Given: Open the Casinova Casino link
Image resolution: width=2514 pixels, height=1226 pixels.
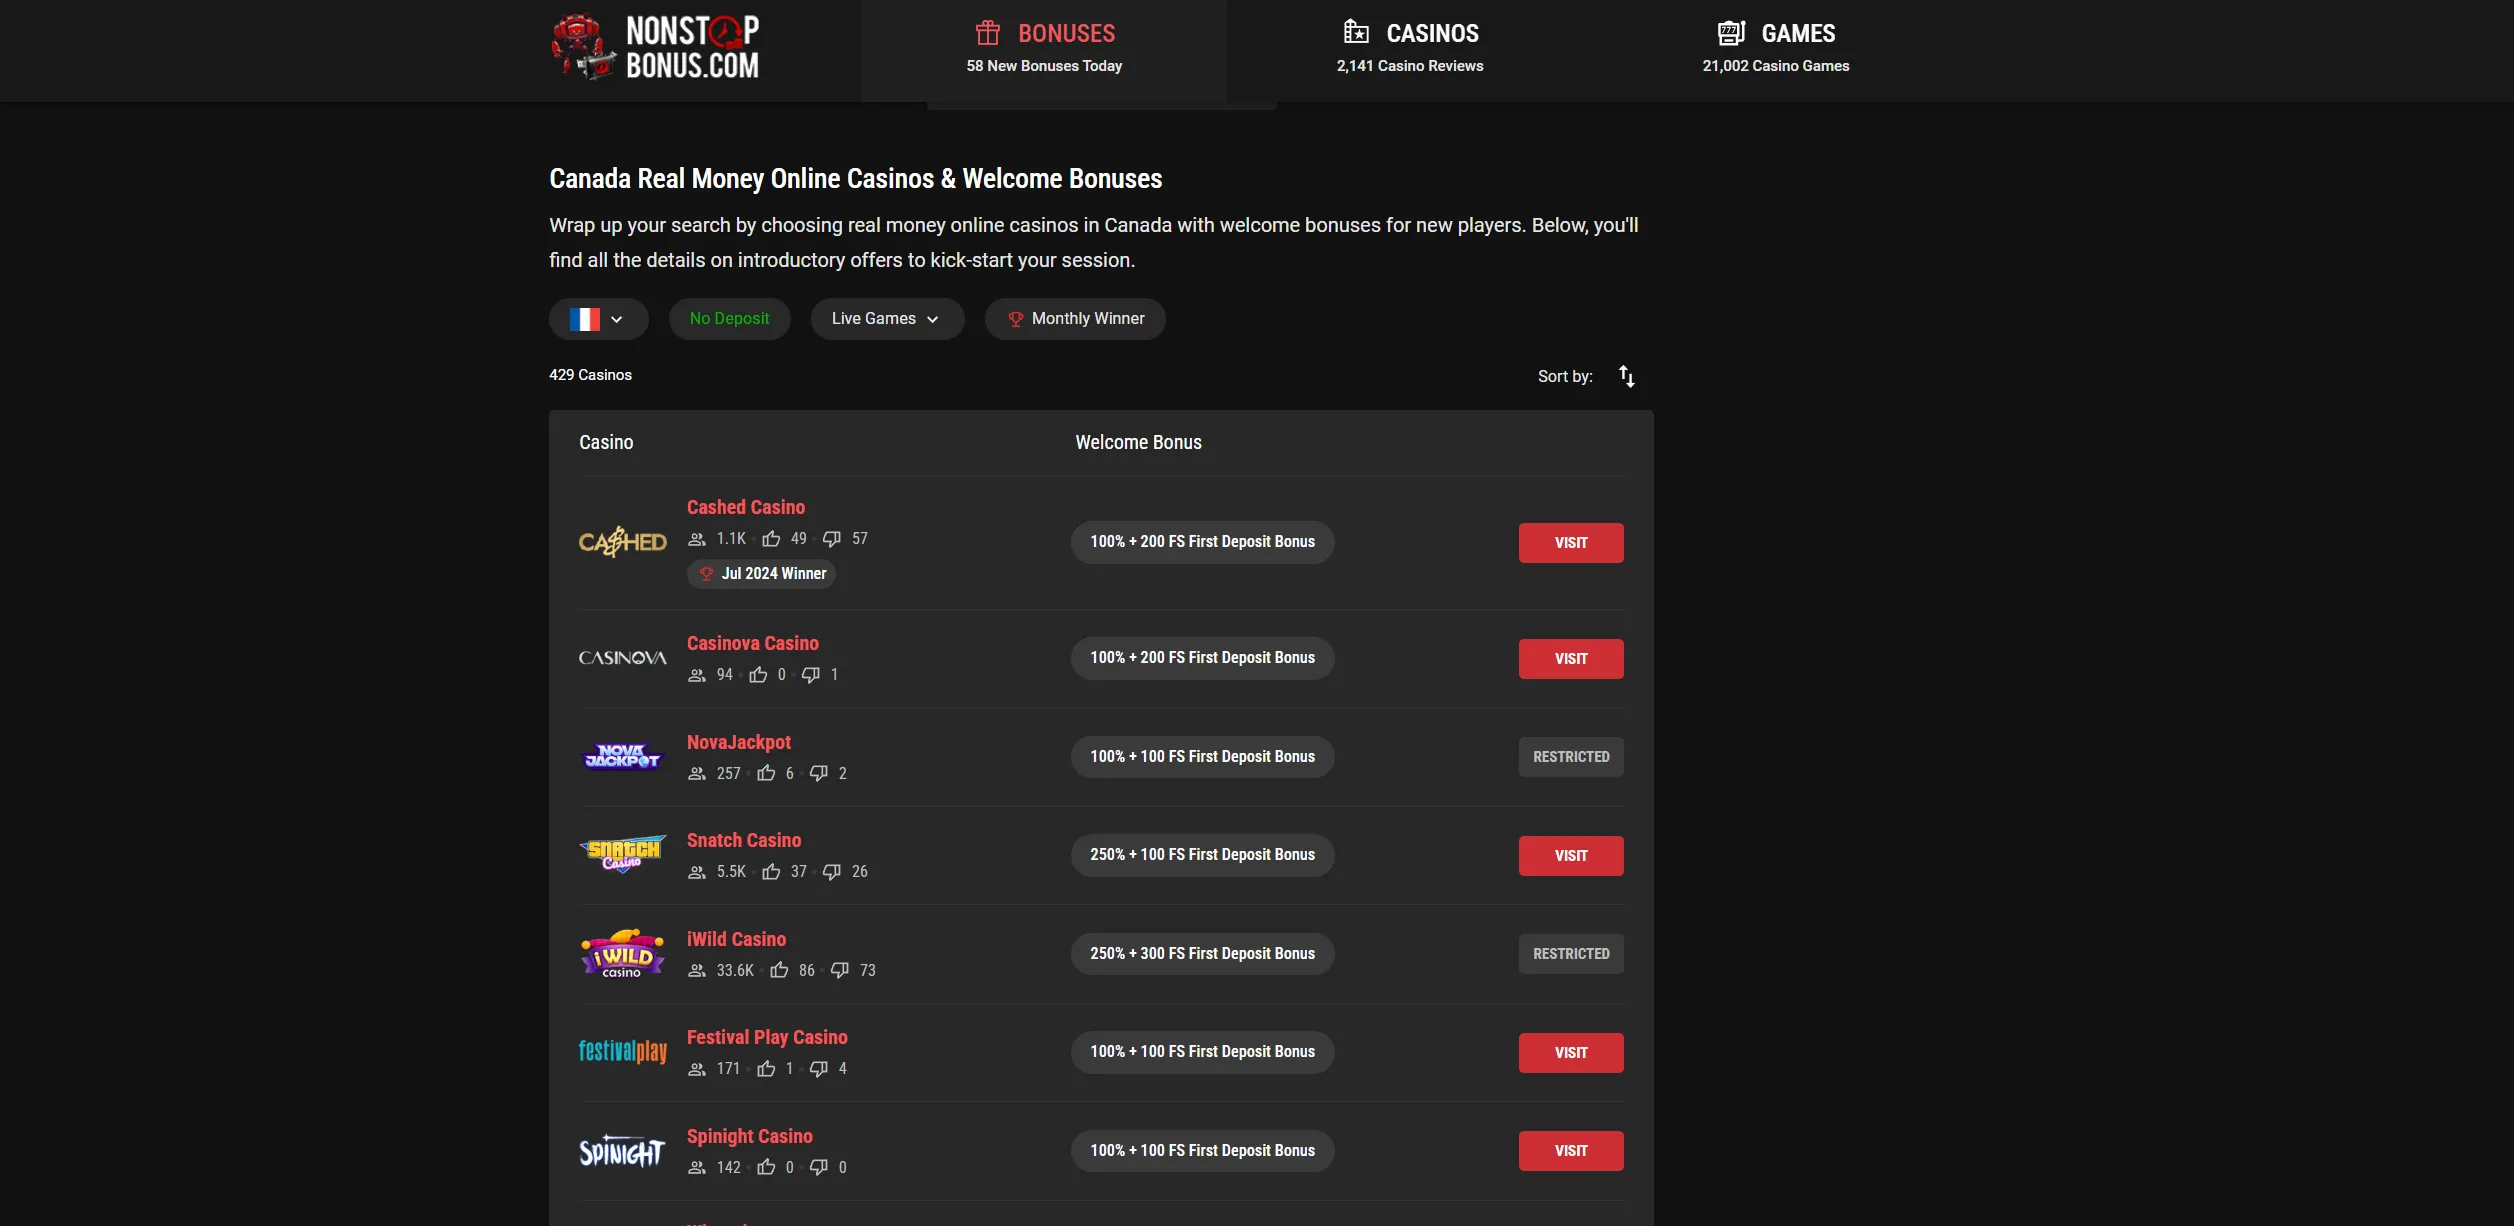Looking at the screenshot, I should click(x=752, y=643).
